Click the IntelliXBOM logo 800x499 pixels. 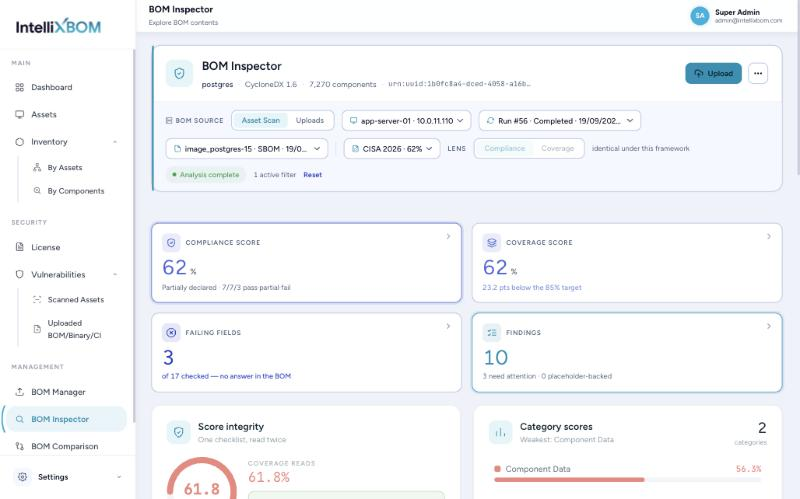(58, 27)
